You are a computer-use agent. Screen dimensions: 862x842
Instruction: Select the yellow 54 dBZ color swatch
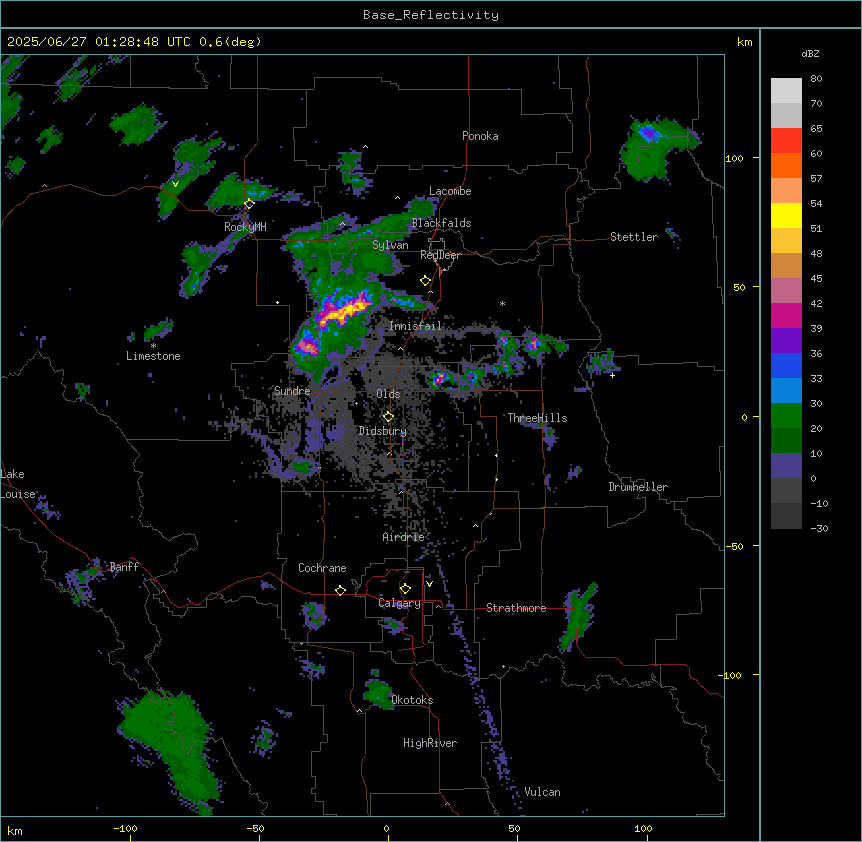tap(786, 215)
